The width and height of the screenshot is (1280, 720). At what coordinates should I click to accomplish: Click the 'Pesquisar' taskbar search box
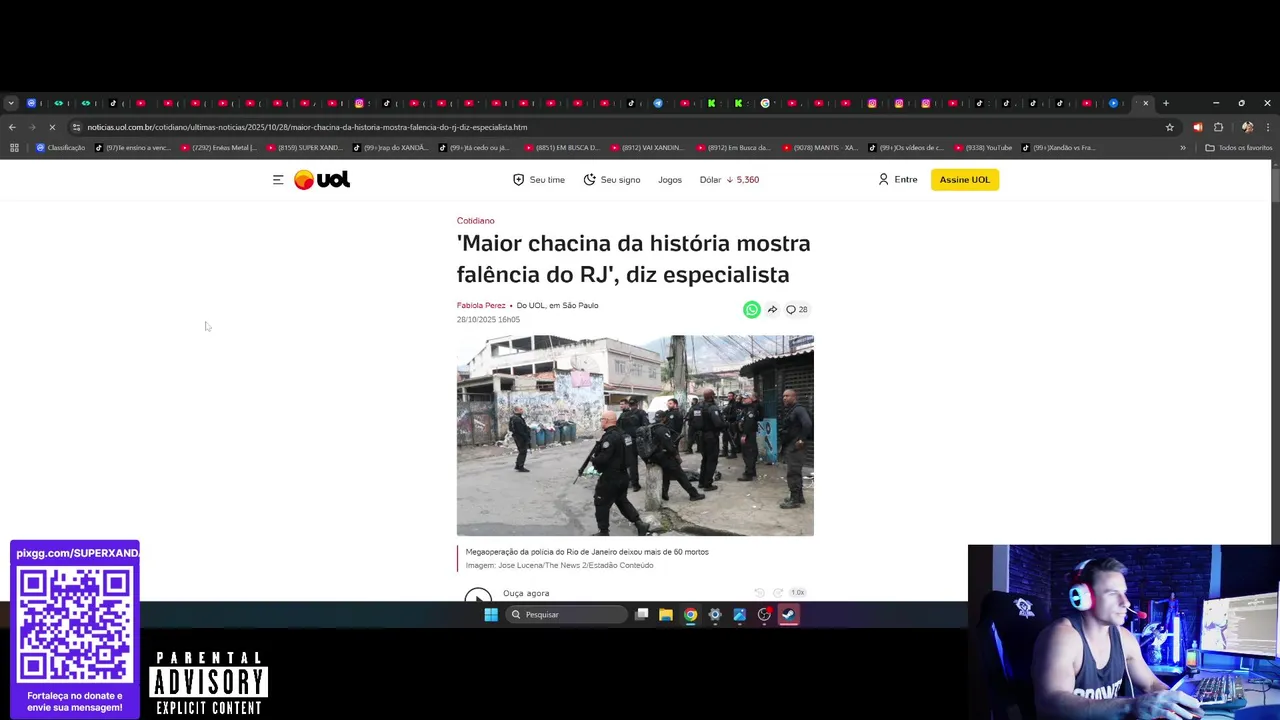pyautogui.click(x=565, y=615)
